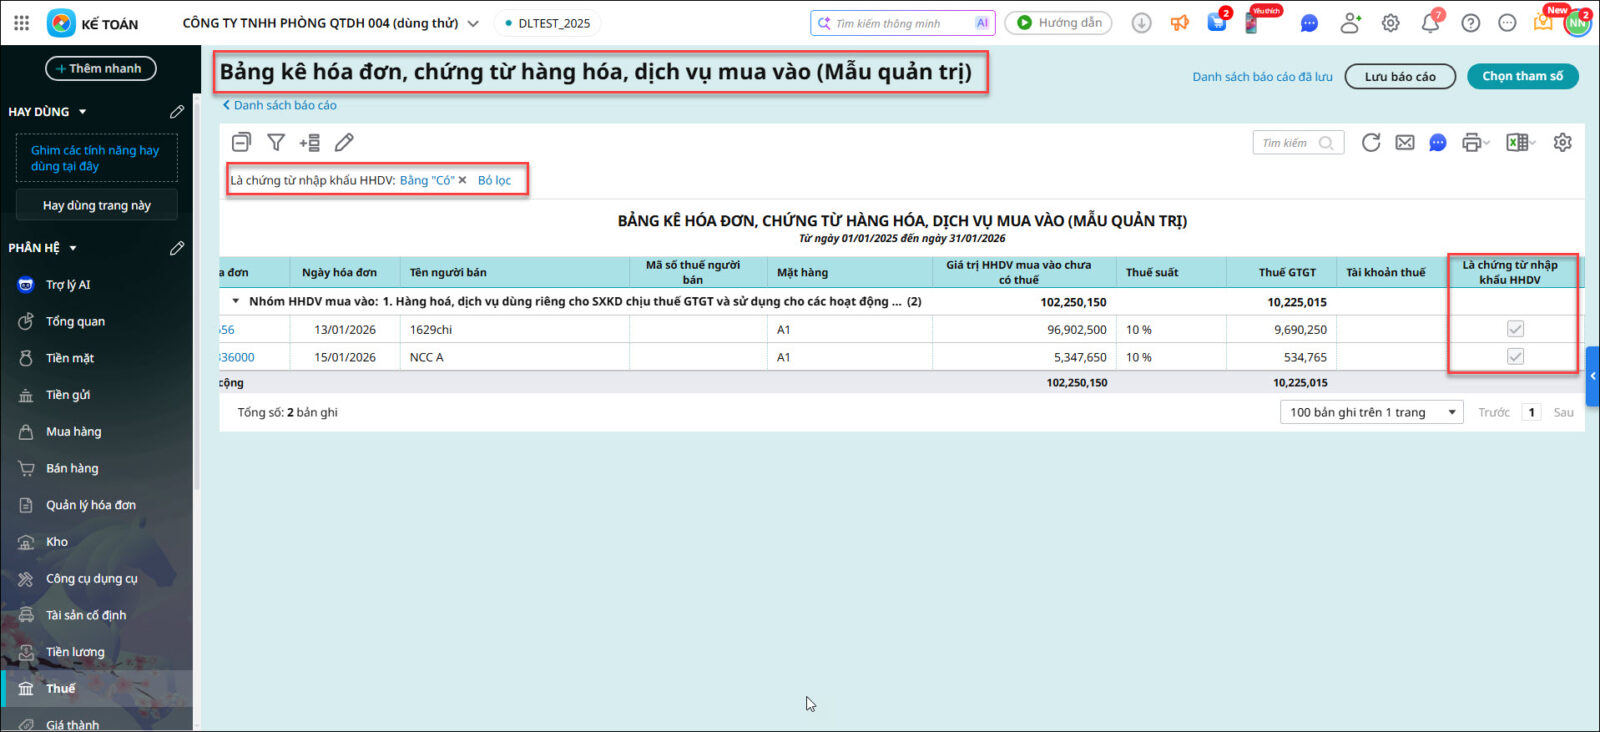The width and height of the screenshot is (1600, 732).
Task: Open the Mua hàng menu in sidebar
Action: pyautogui.click(x=74, y=432)
